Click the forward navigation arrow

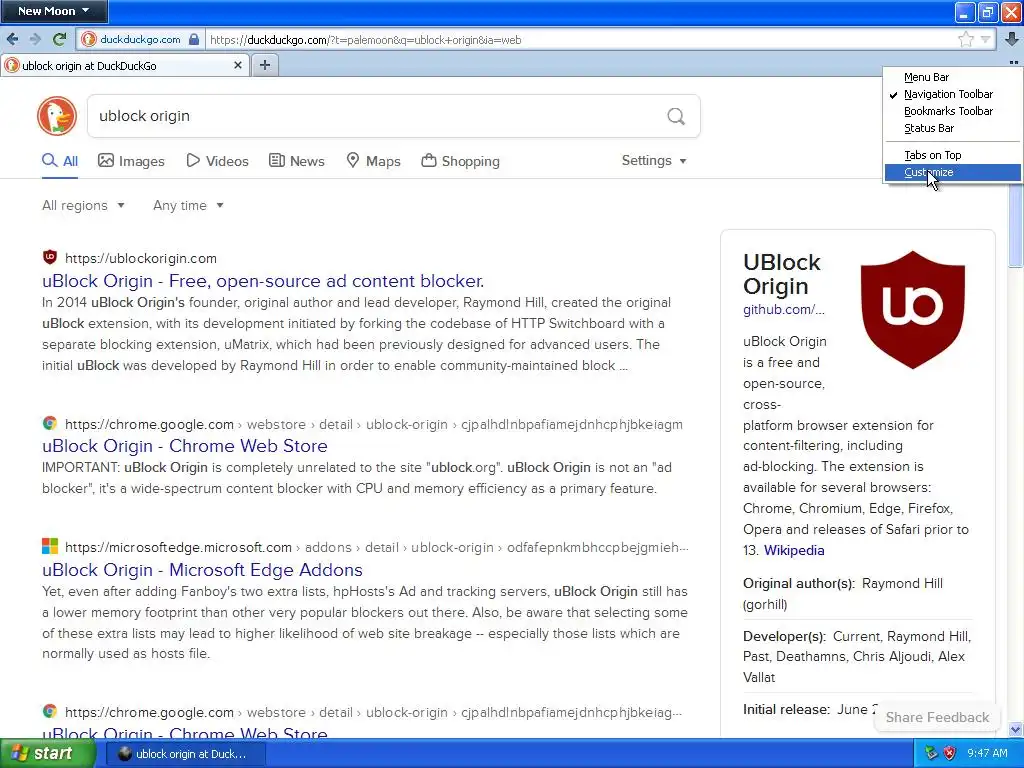(35, 39)
